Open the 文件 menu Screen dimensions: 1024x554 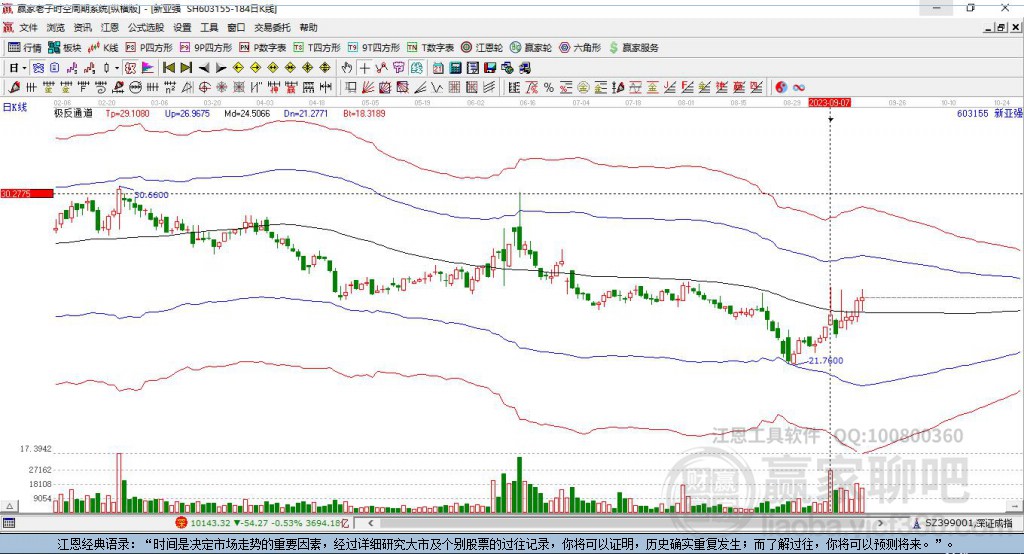29,27
